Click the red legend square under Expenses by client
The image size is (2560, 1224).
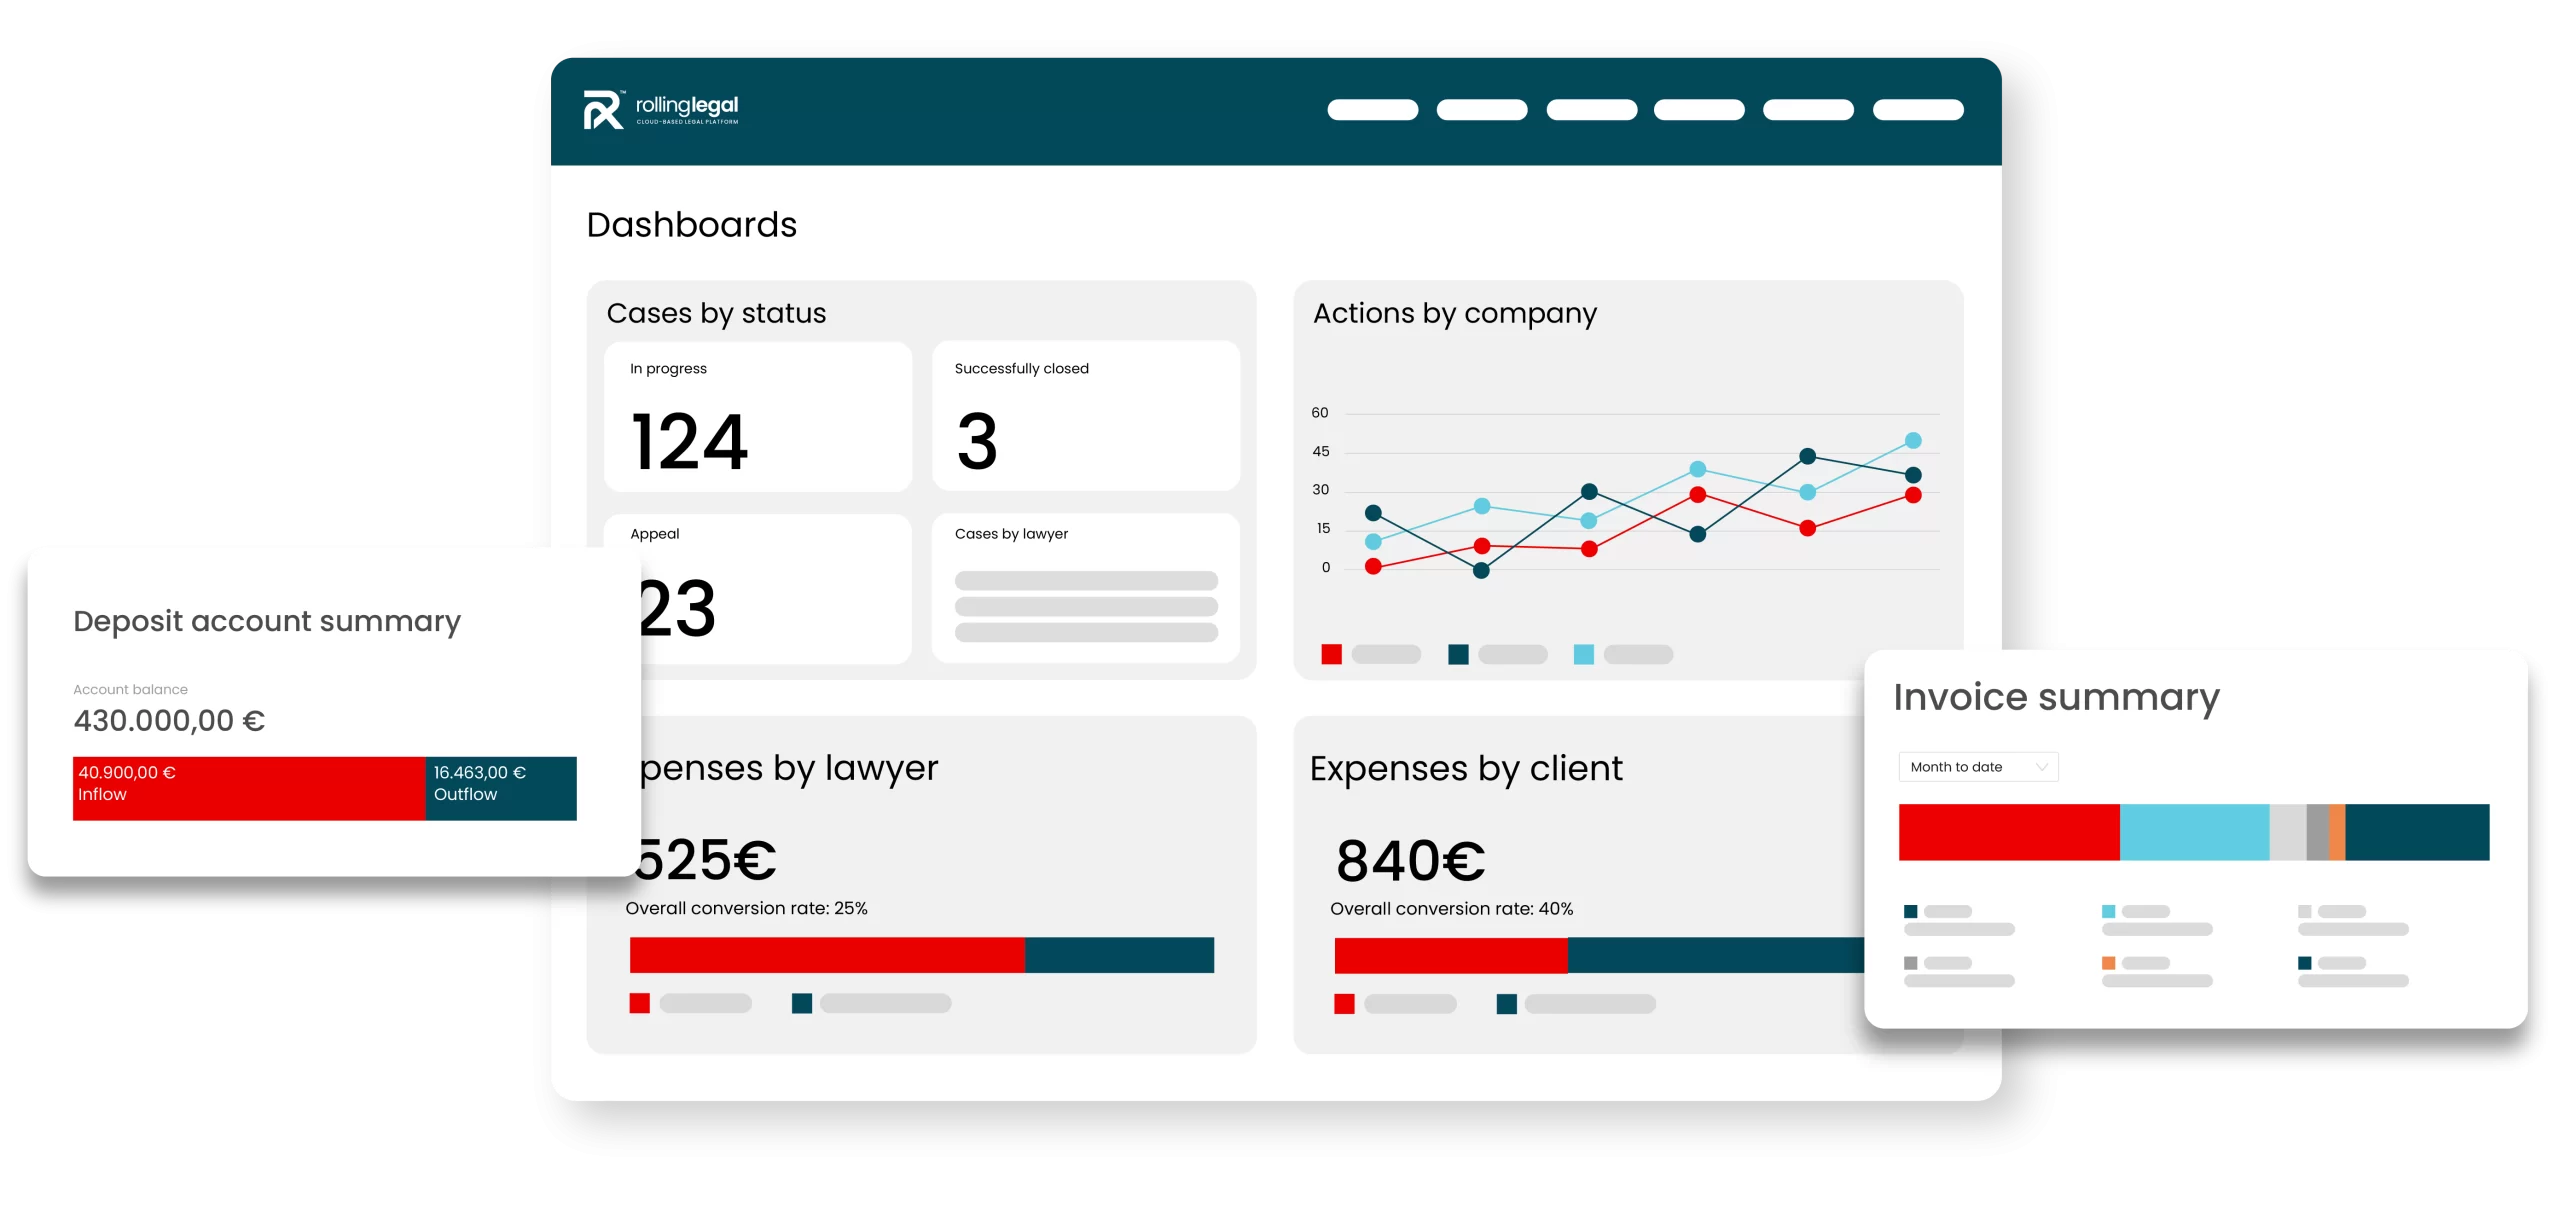tap(1344, 1004)
